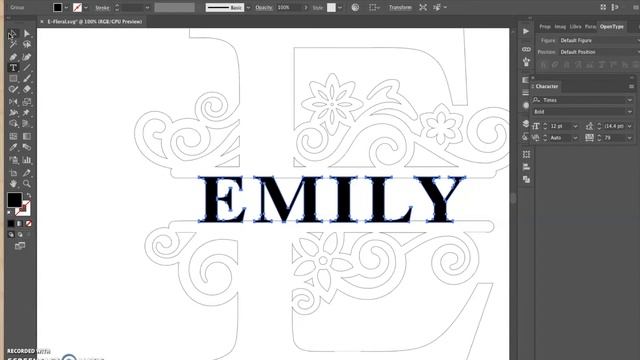Select the Column Graph tool
This screenshot has width=640, height=360.
click(27, 160)
